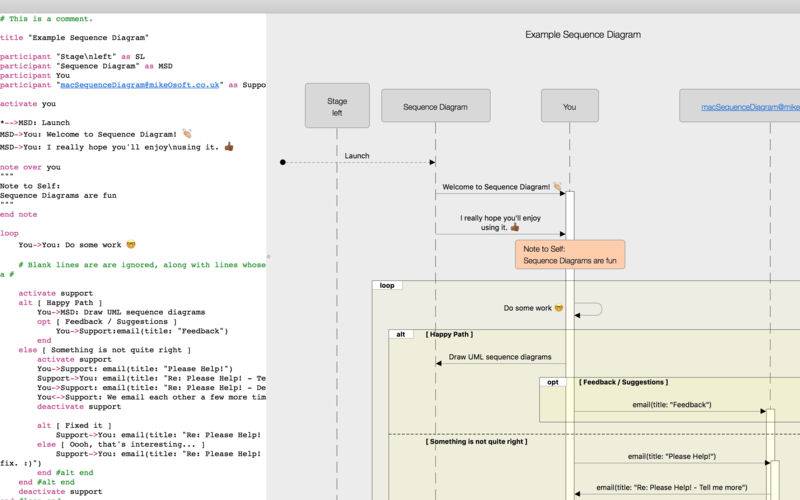
Task: Click the end #alt end line indented deepest
Action: (65, 472)
